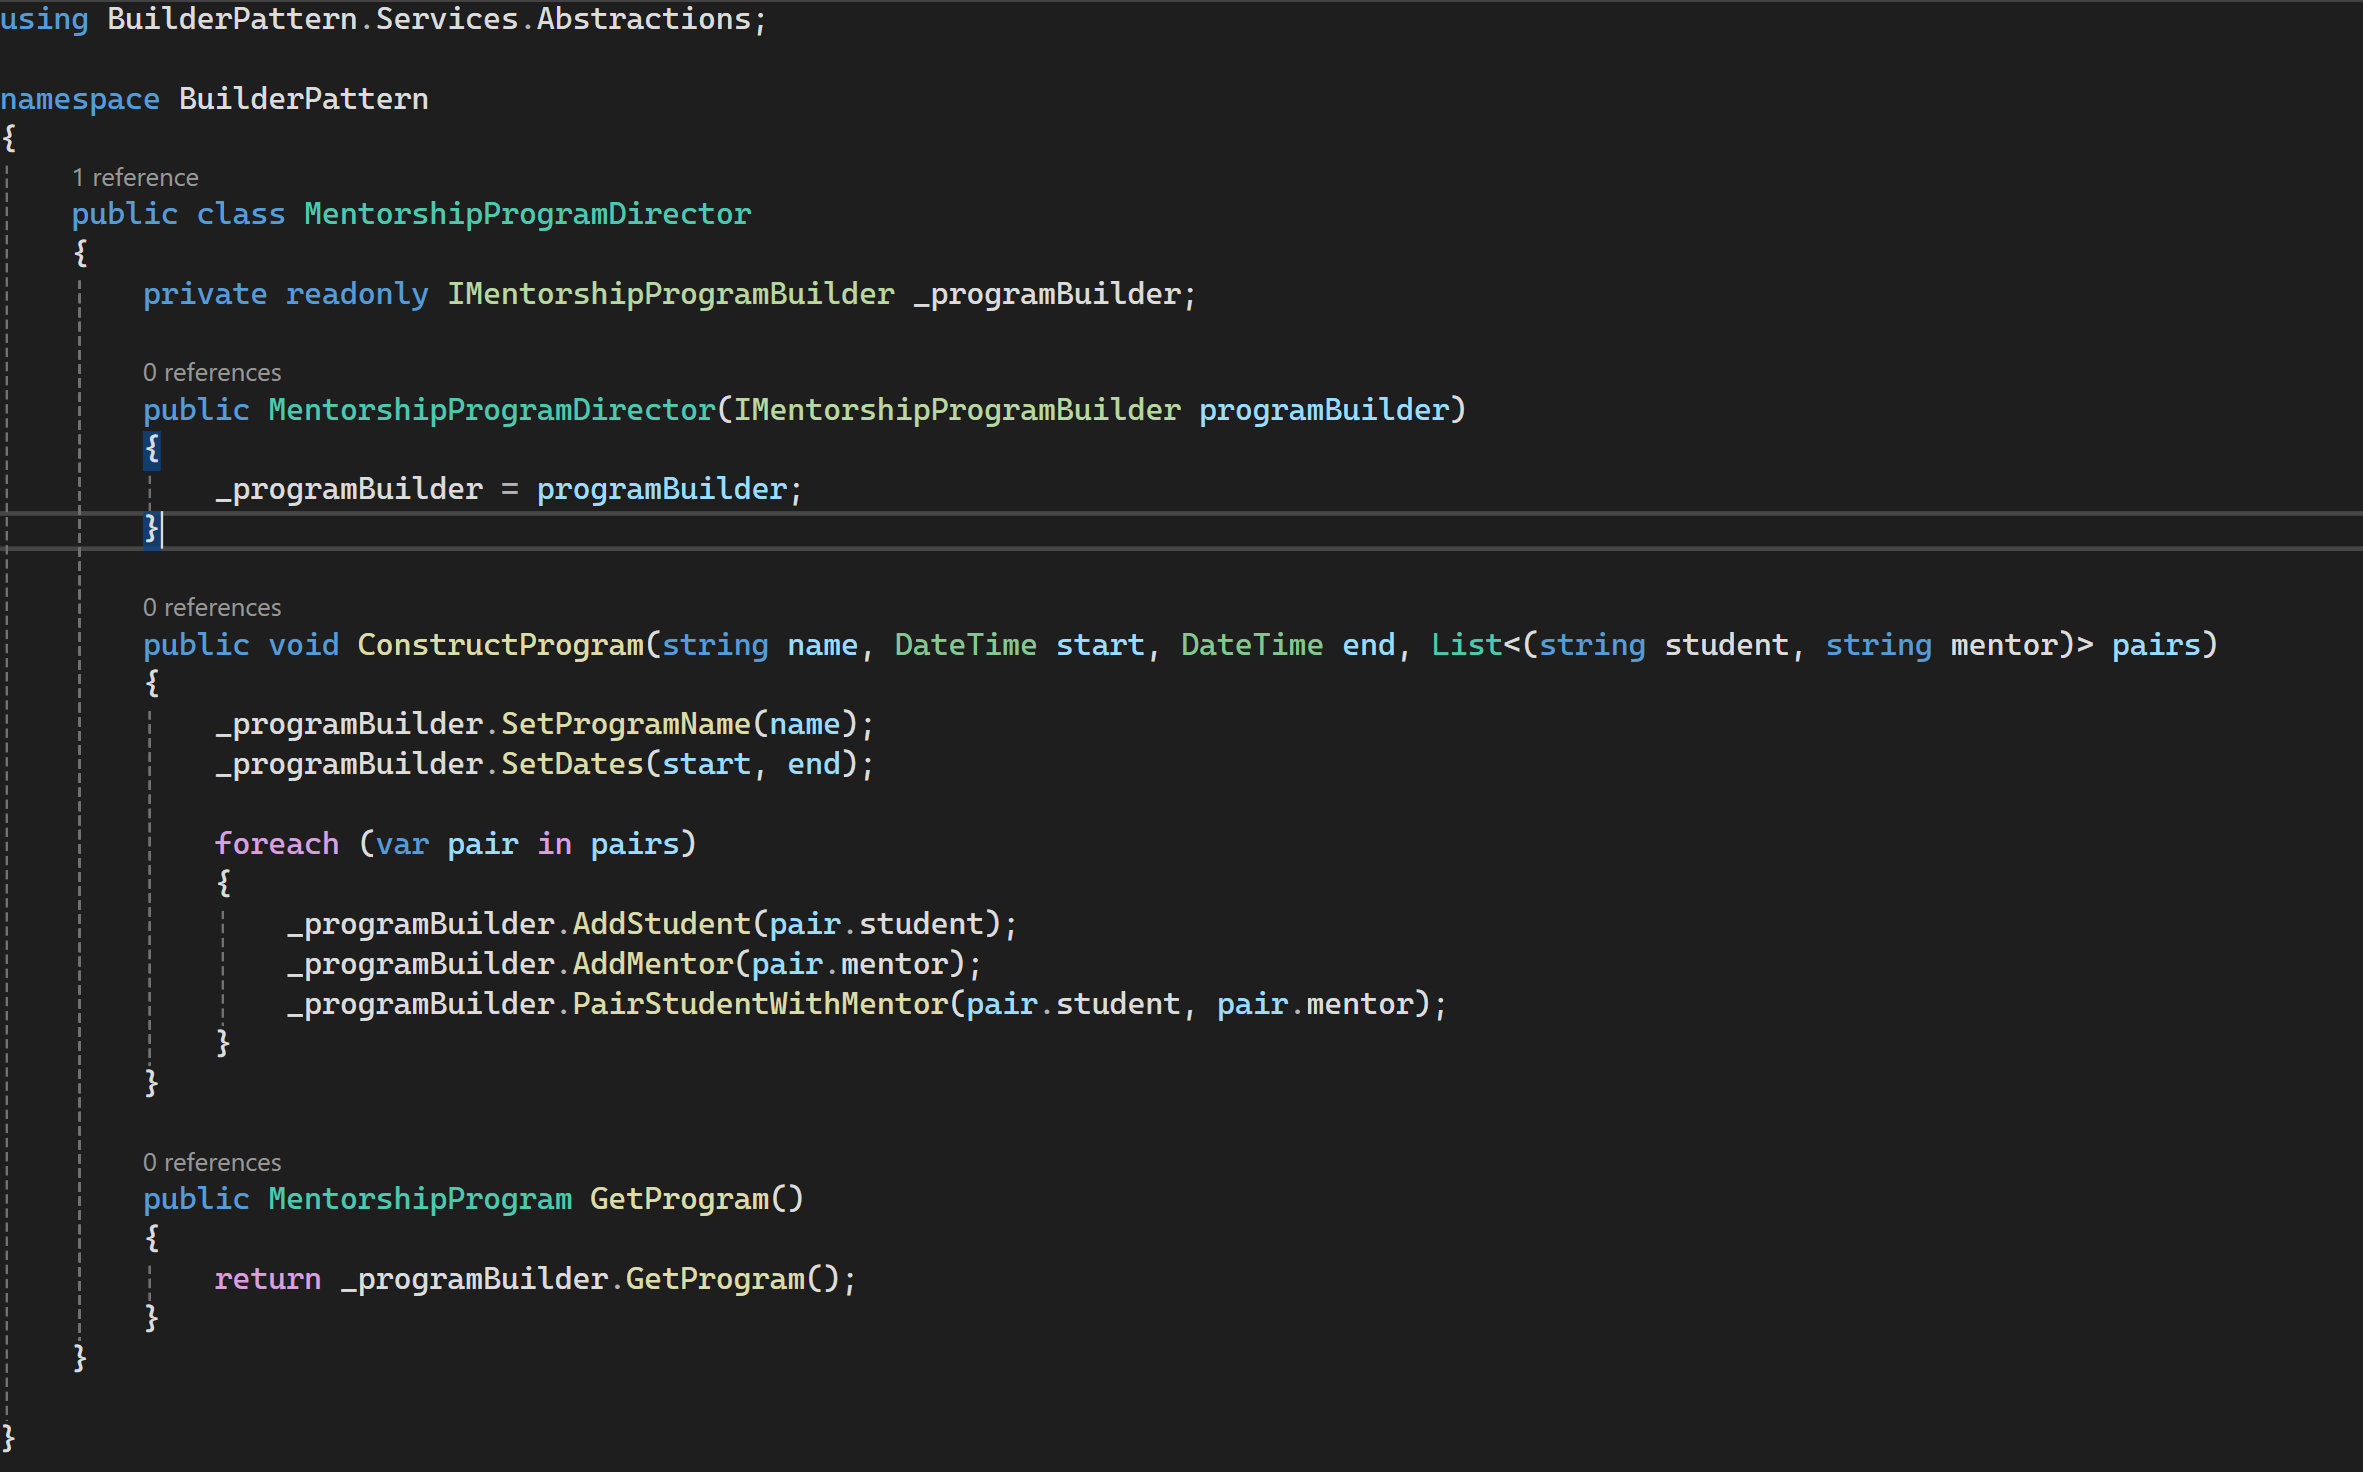Screen dimensions: 2363x1472
Task: Click the SetDates method call
Action: pos(572,764)
